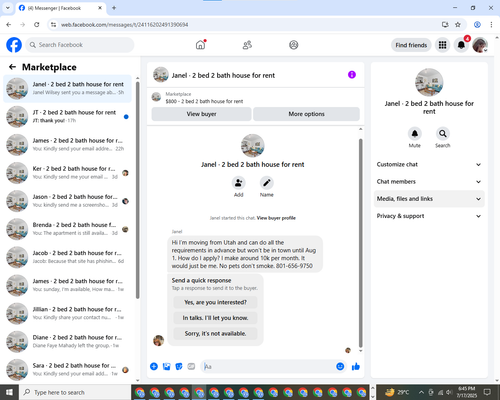Open the Chrome profile icon
This screenshot has height=400, width=500.
click(x=477, y=25)
